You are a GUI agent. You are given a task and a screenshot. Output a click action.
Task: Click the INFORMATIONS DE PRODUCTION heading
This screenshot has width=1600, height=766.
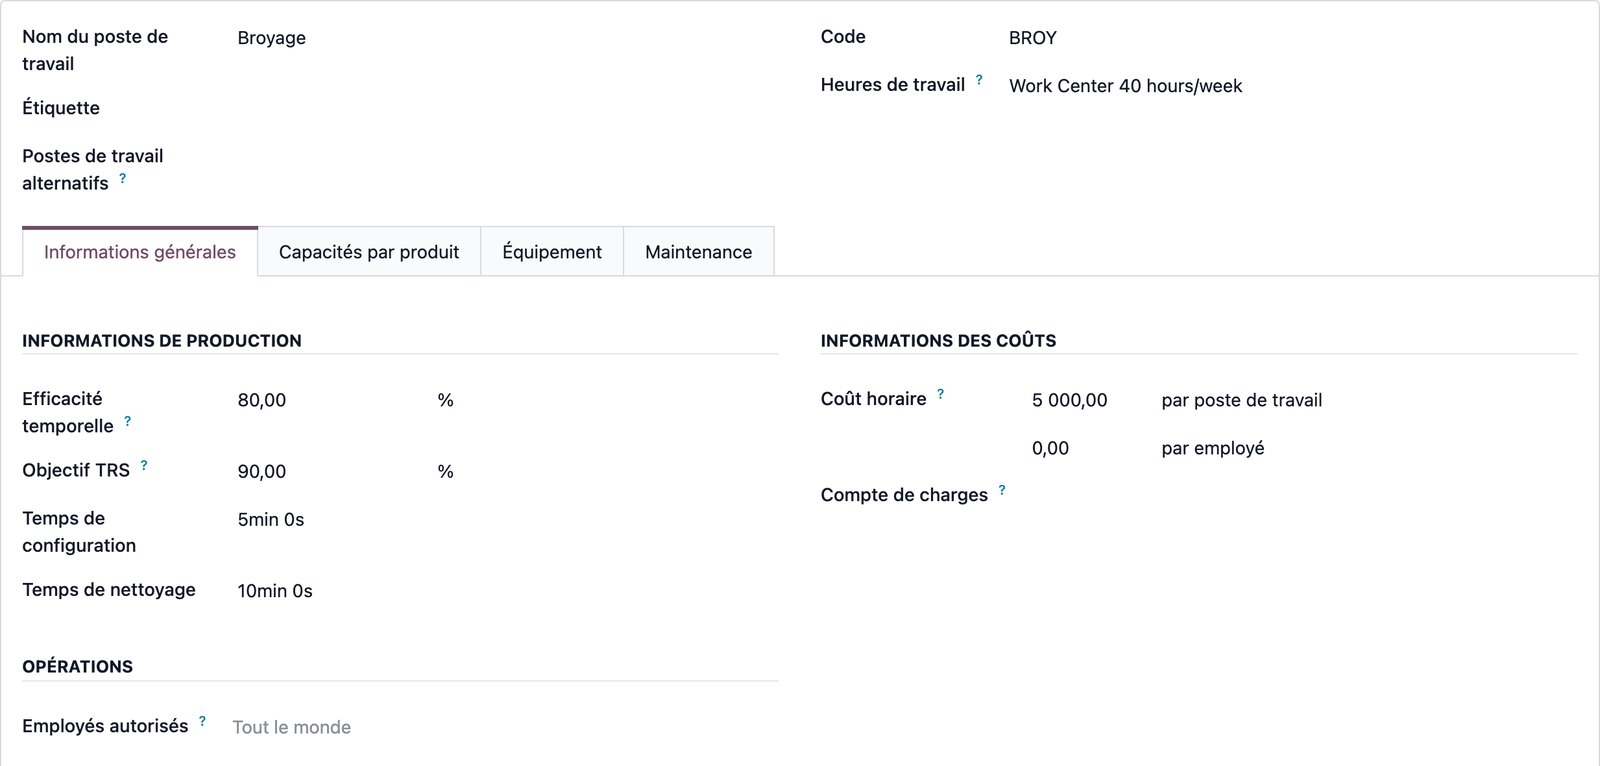162,341
